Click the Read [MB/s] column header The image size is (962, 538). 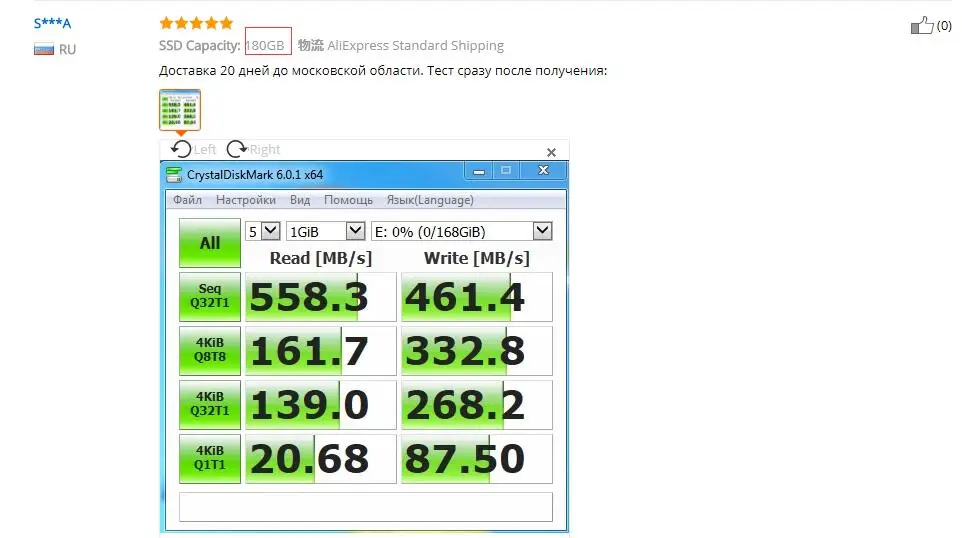[321, 258]
